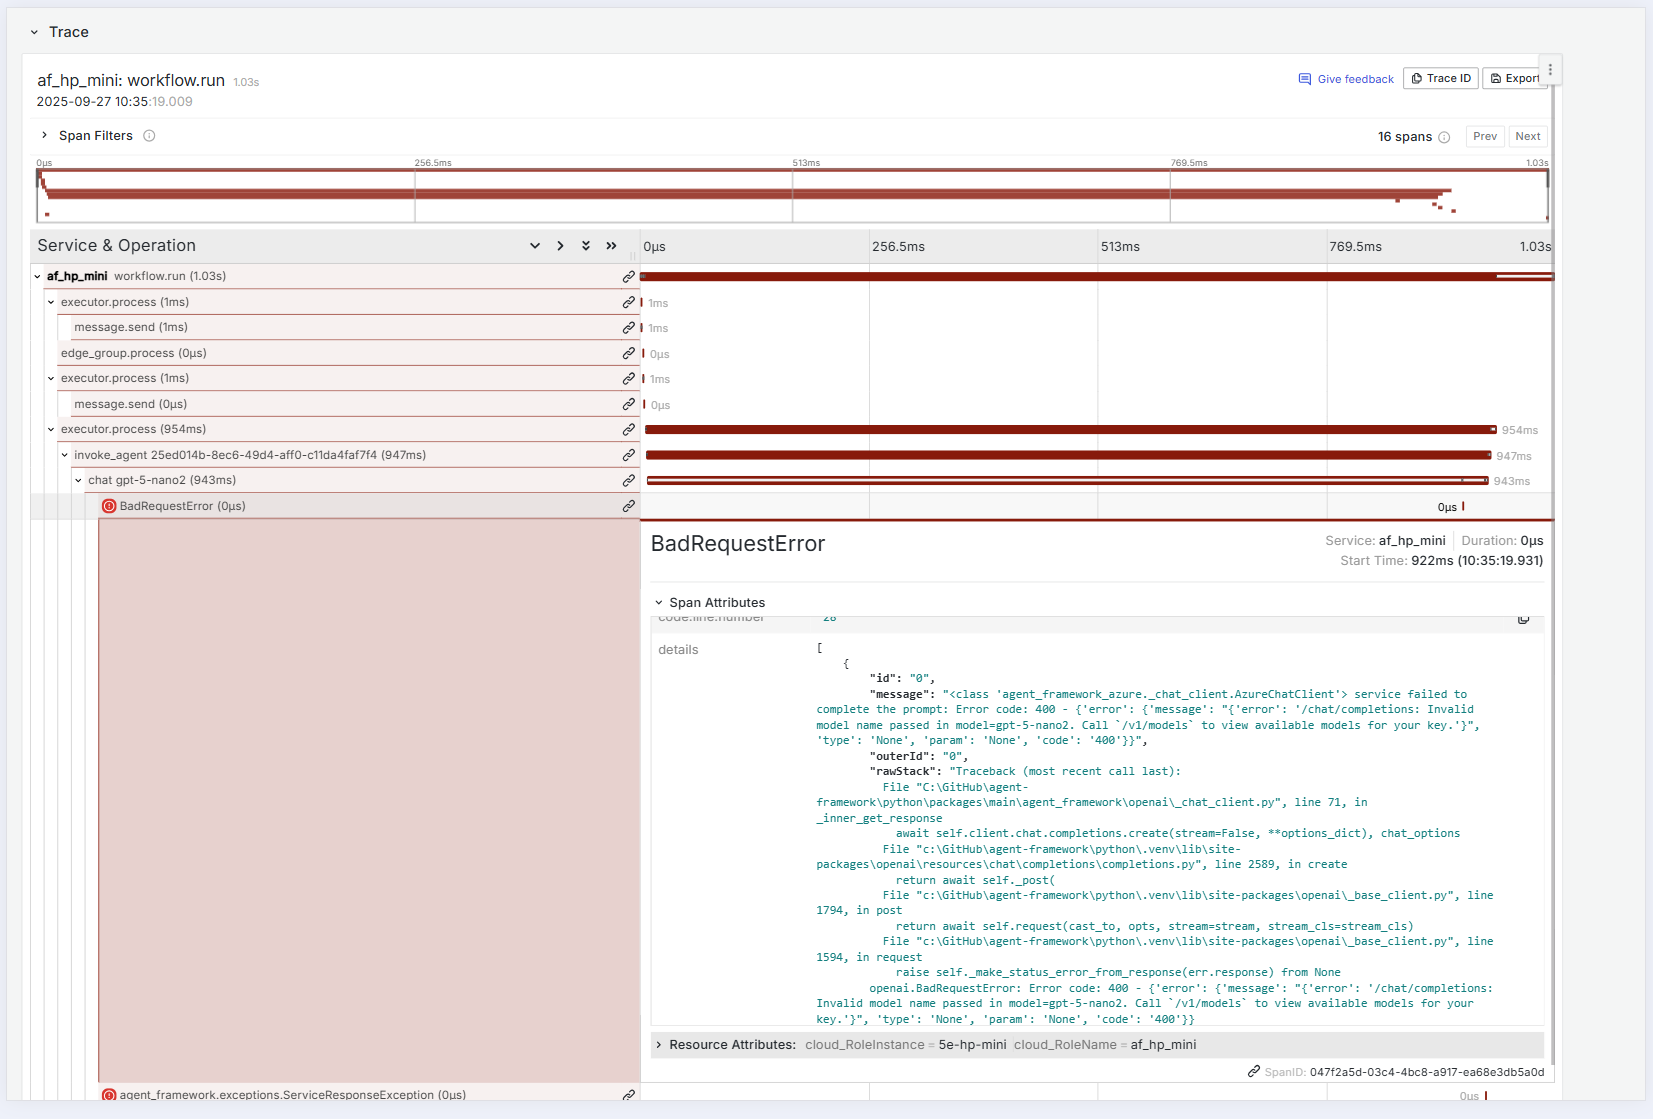Copy link icon for invoke_agent row
The image size is (1653, 1119).
pos(628,455)
